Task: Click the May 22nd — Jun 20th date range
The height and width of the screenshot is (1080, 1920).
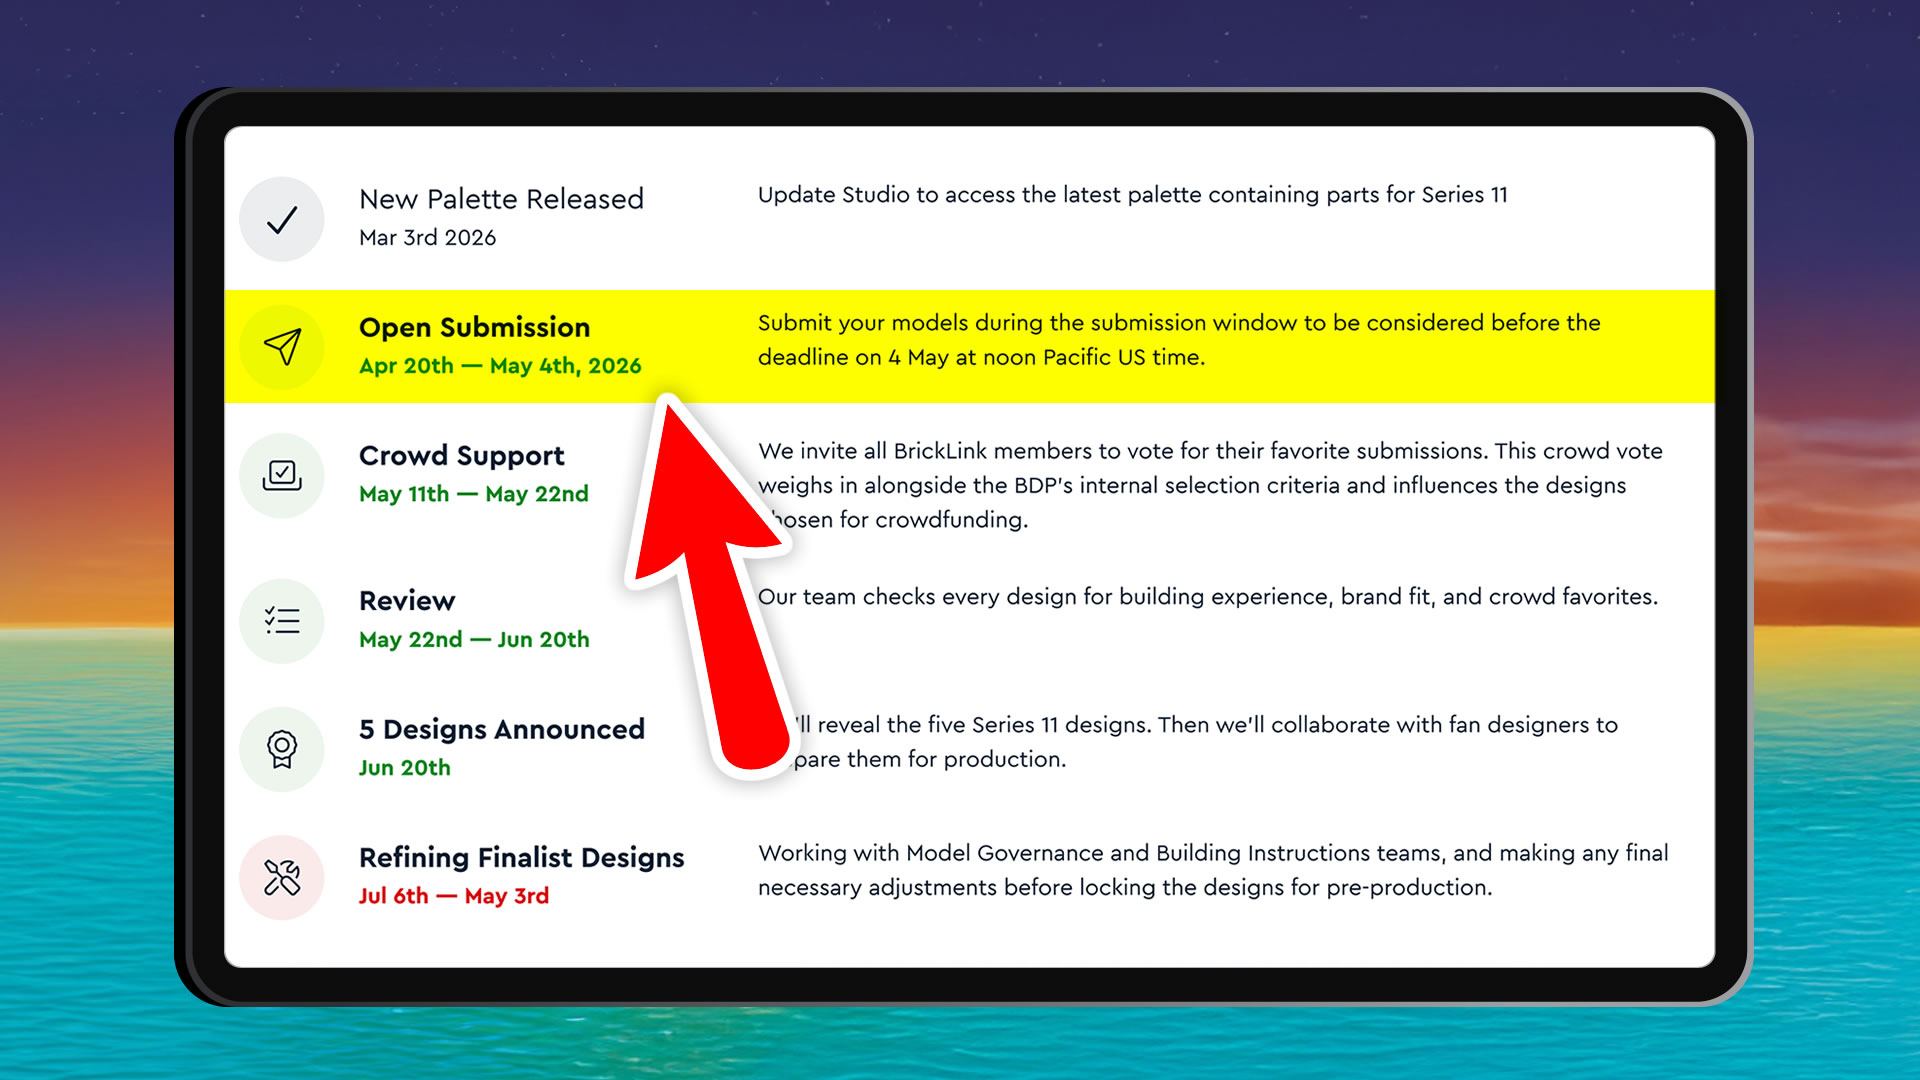Action: [x=474, y=639]
